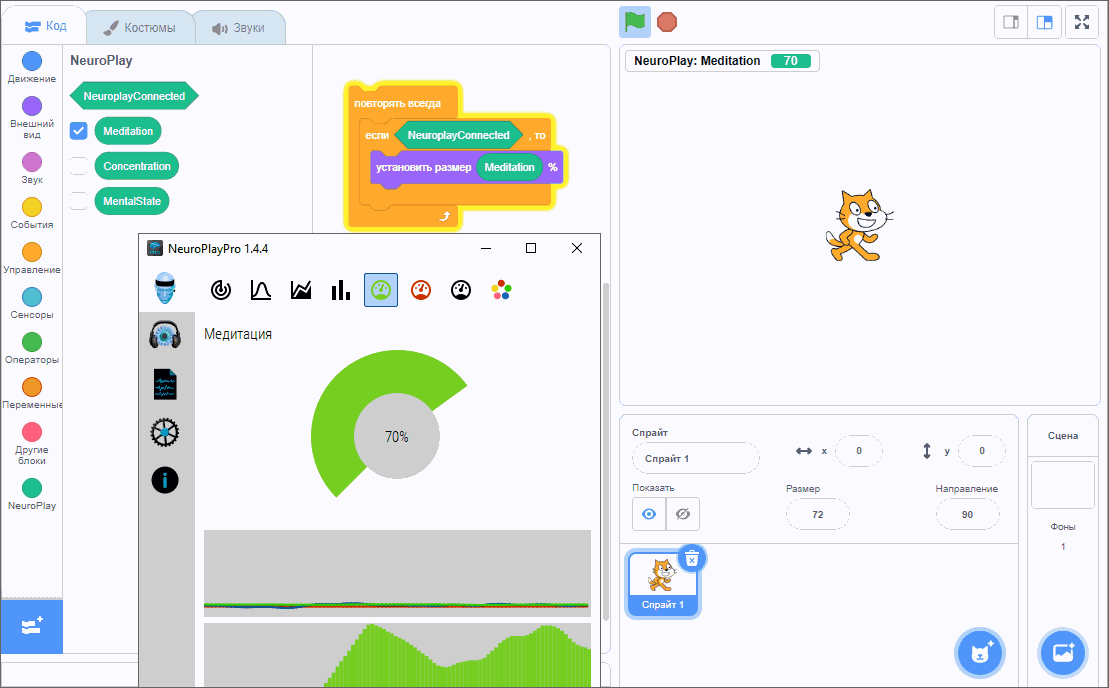Click the sprite name field Спрайт 1
The height and width of the screenshot is (688, 1109).
[695, 458]
